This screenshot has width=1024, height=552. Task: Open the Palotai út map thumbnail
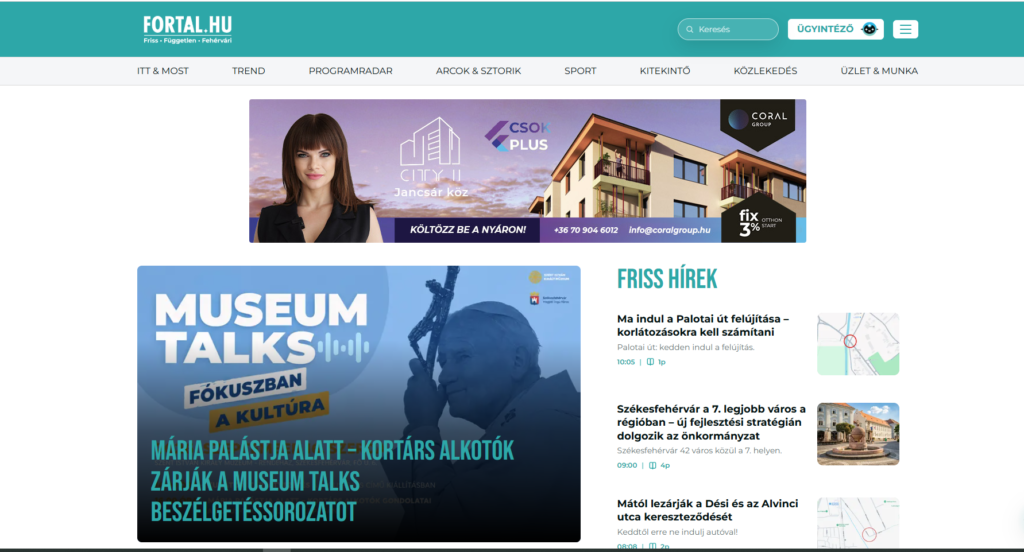click(x=858, y=344)
